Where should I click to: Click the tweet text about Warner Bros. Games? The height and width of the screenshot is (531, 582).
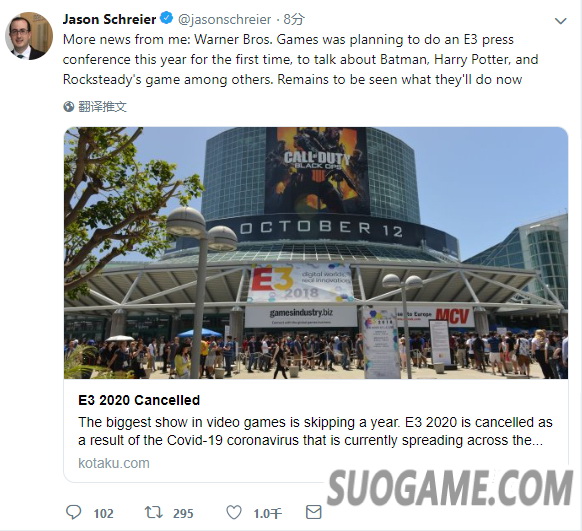301,59
